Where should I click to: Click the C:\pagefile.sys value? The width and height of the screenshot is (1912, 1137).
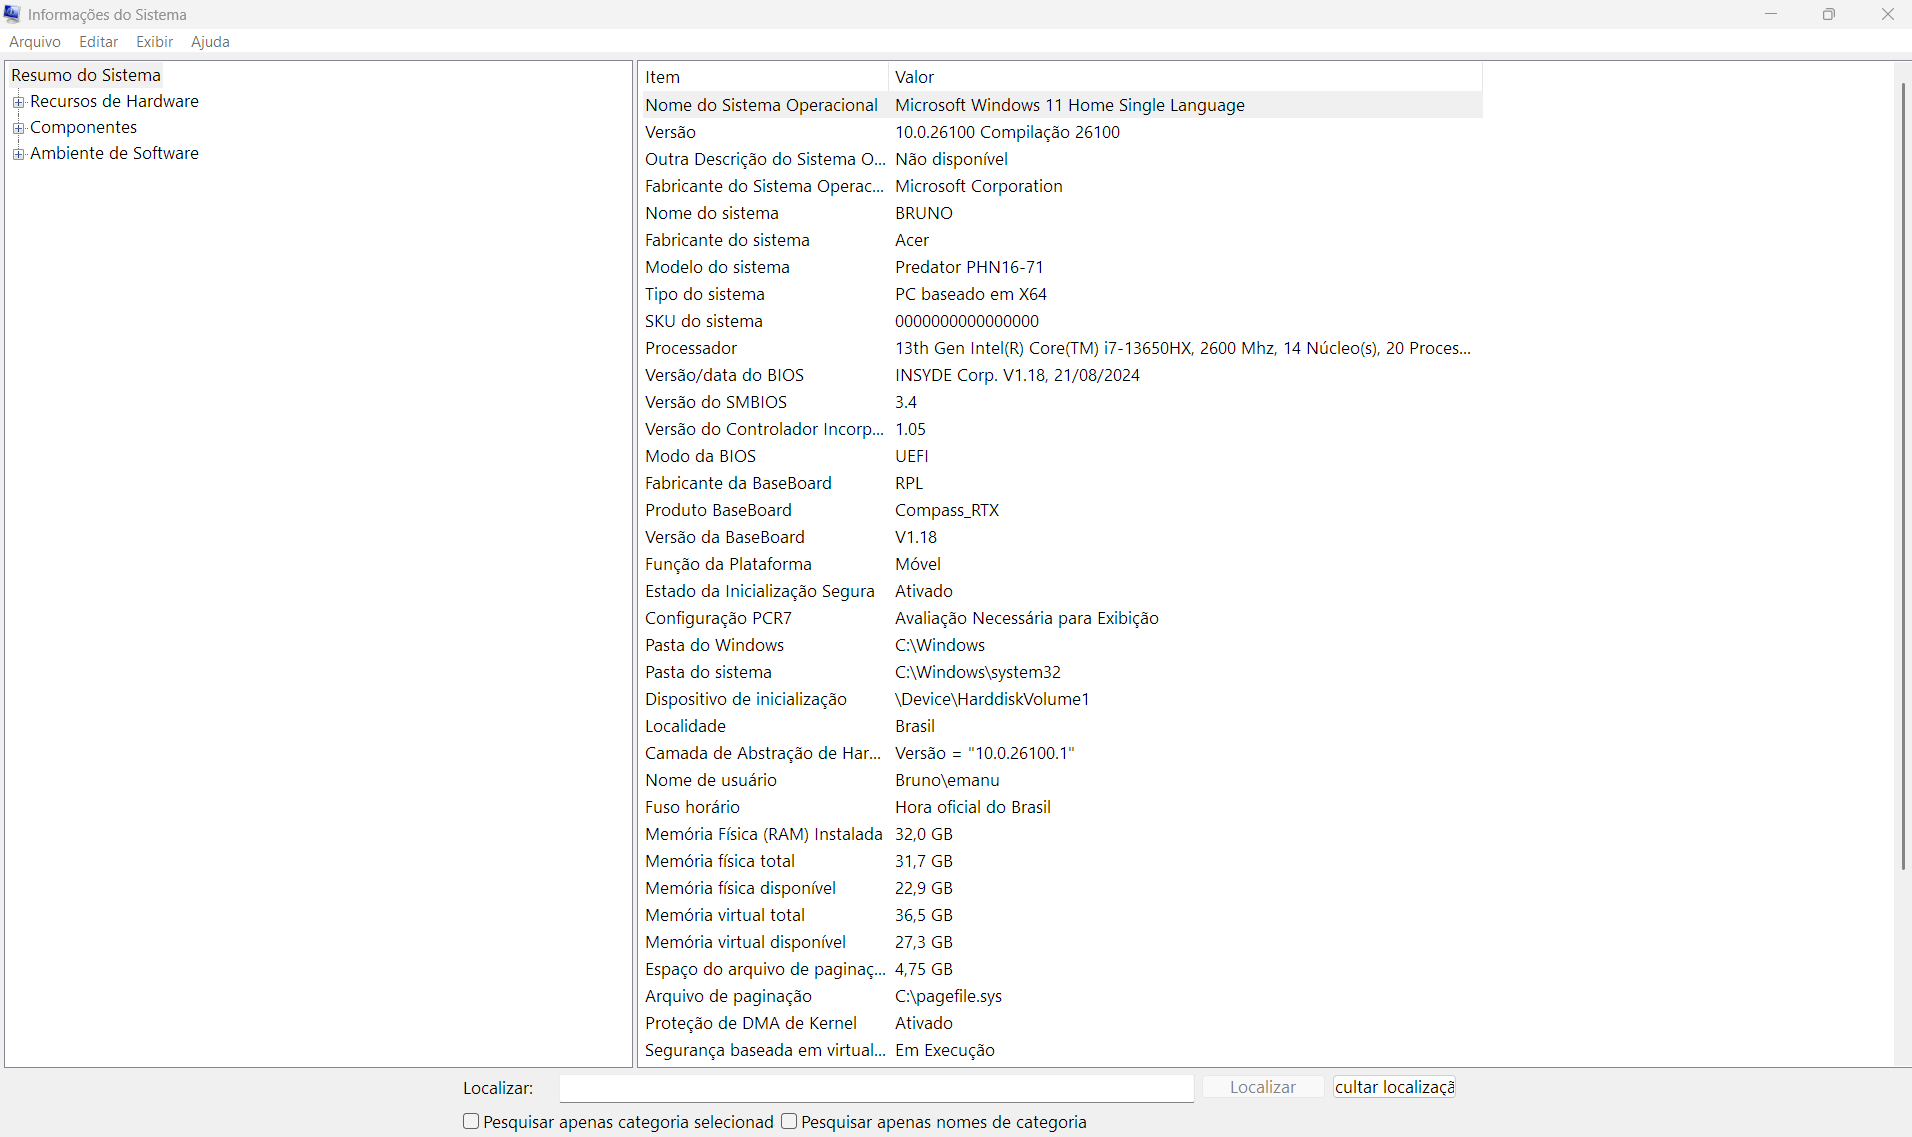948,996
